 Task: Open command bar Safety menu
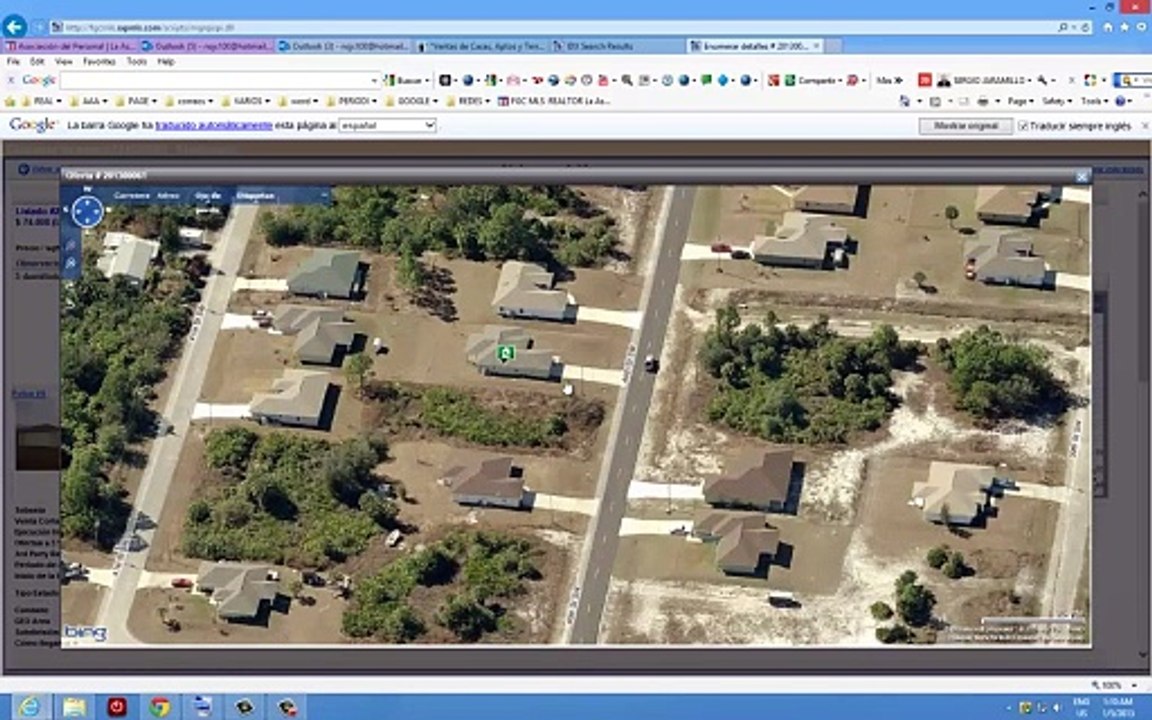point(1056,101)
